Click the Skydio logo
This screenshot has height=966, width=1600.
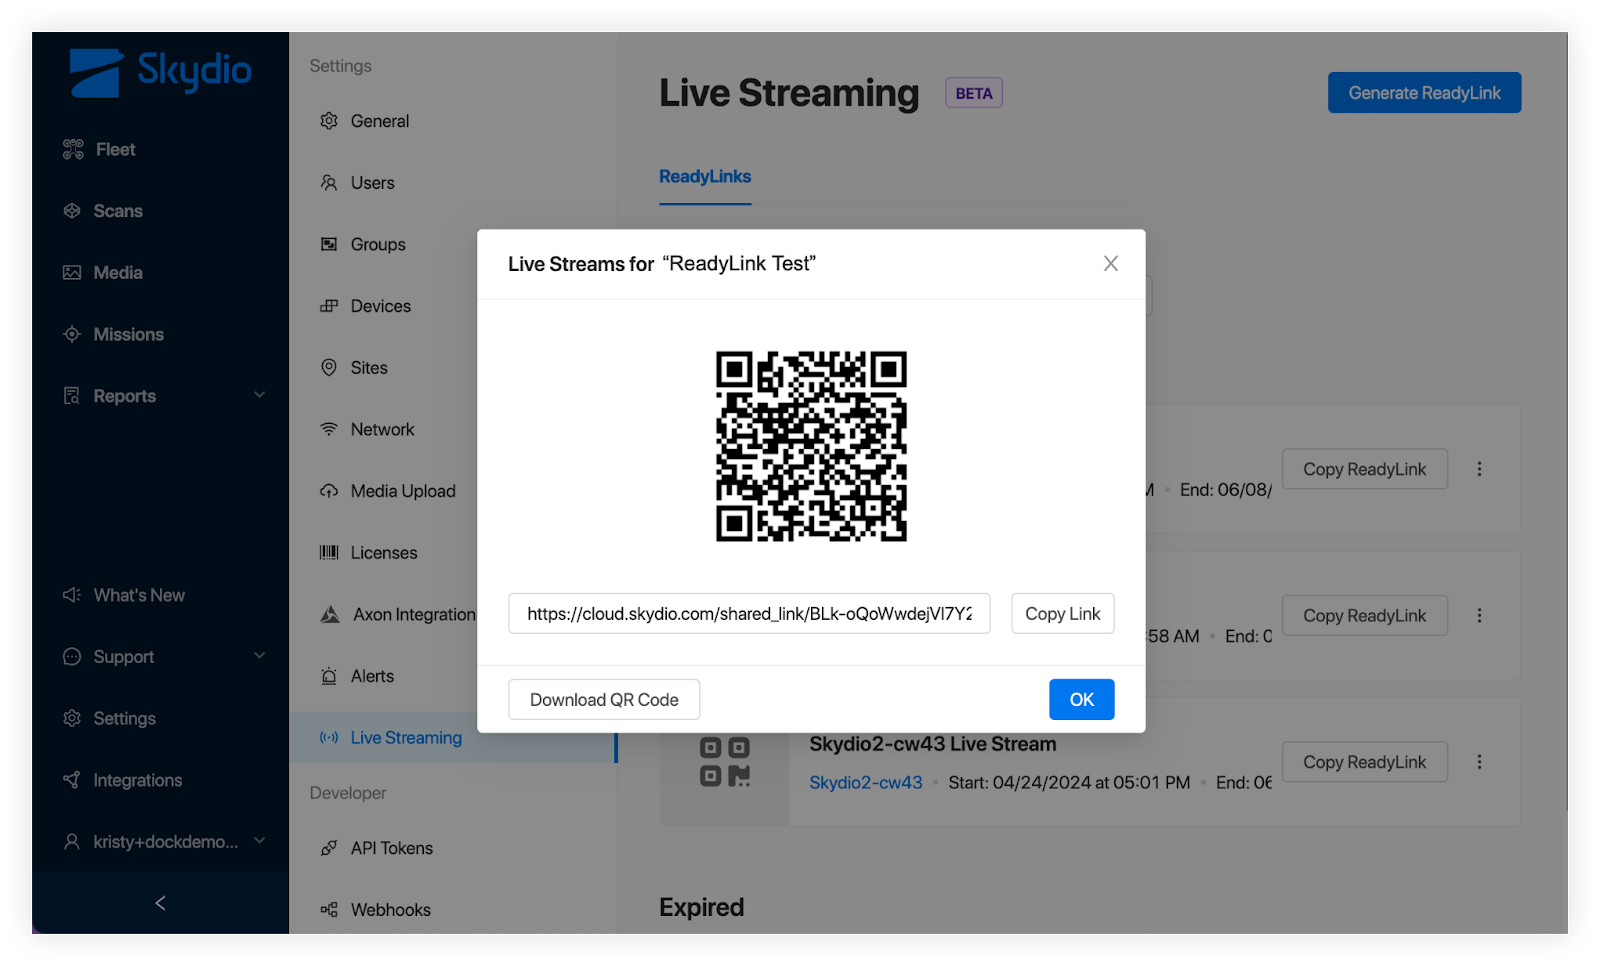[160, 72]
